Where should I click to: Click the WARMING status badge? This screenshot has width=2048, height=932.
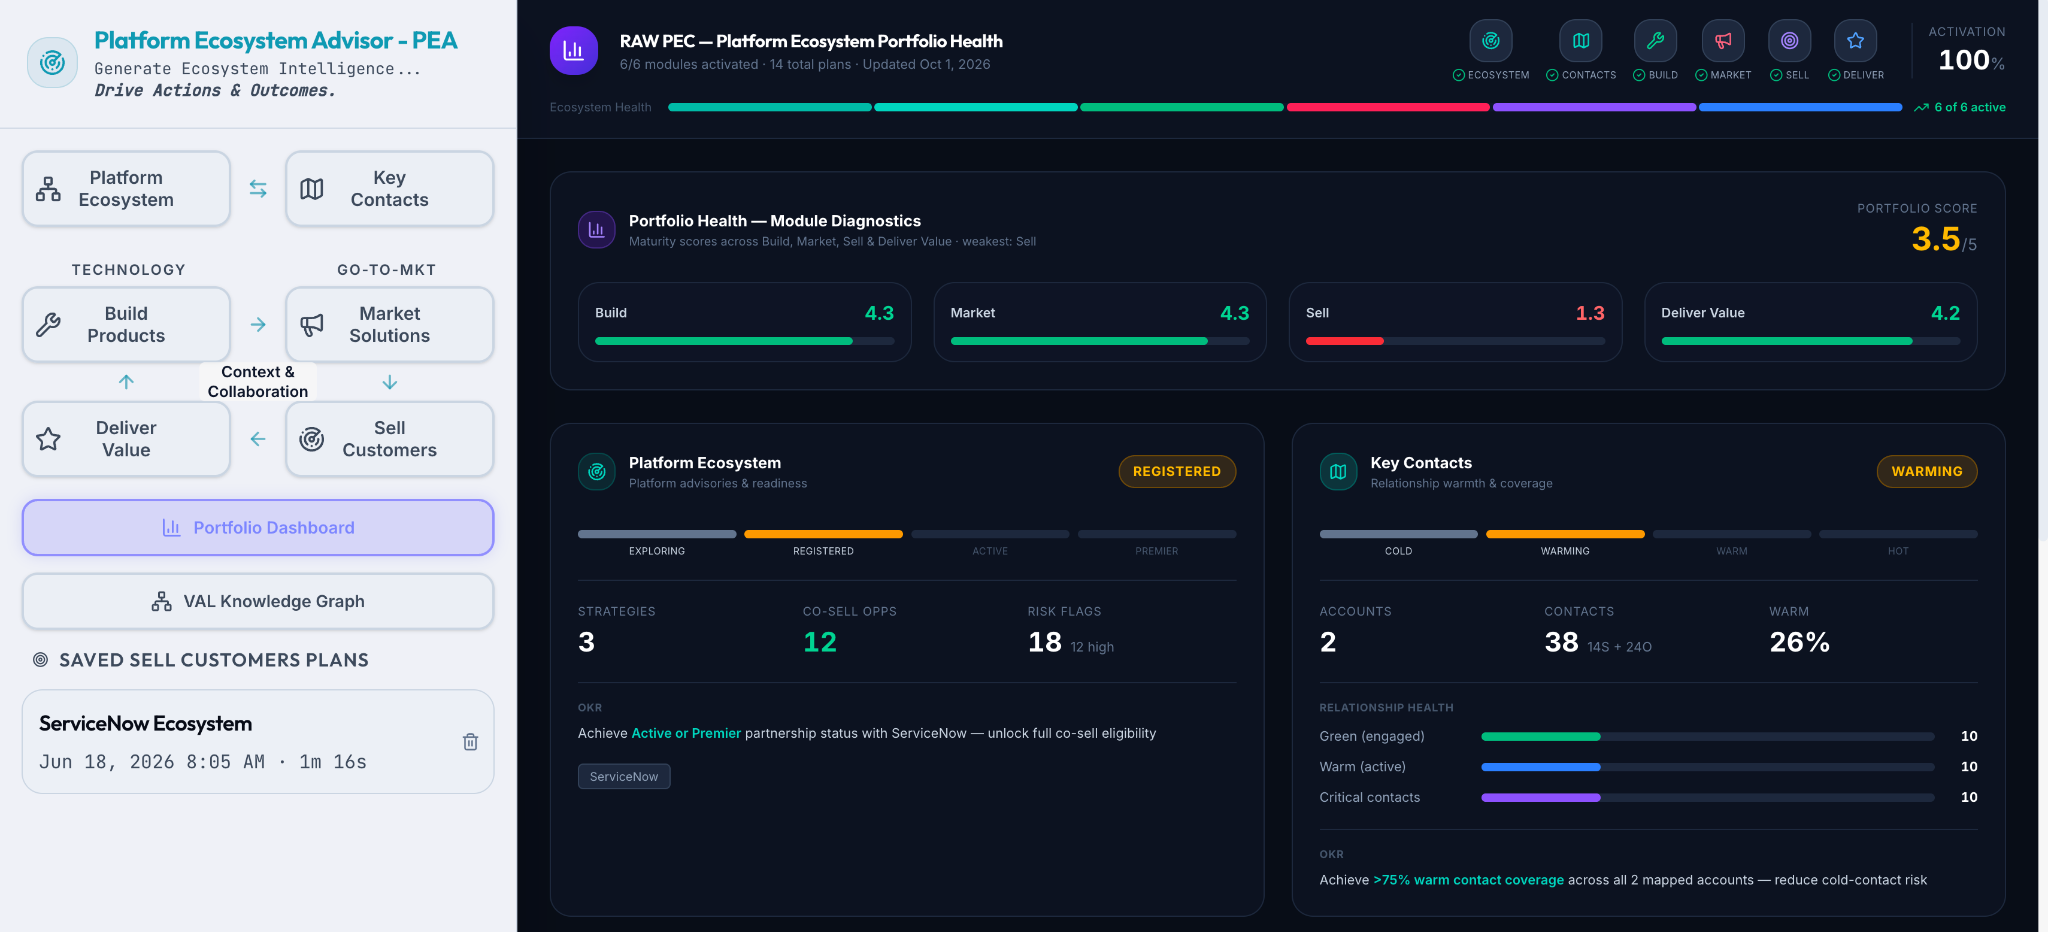1927,471
